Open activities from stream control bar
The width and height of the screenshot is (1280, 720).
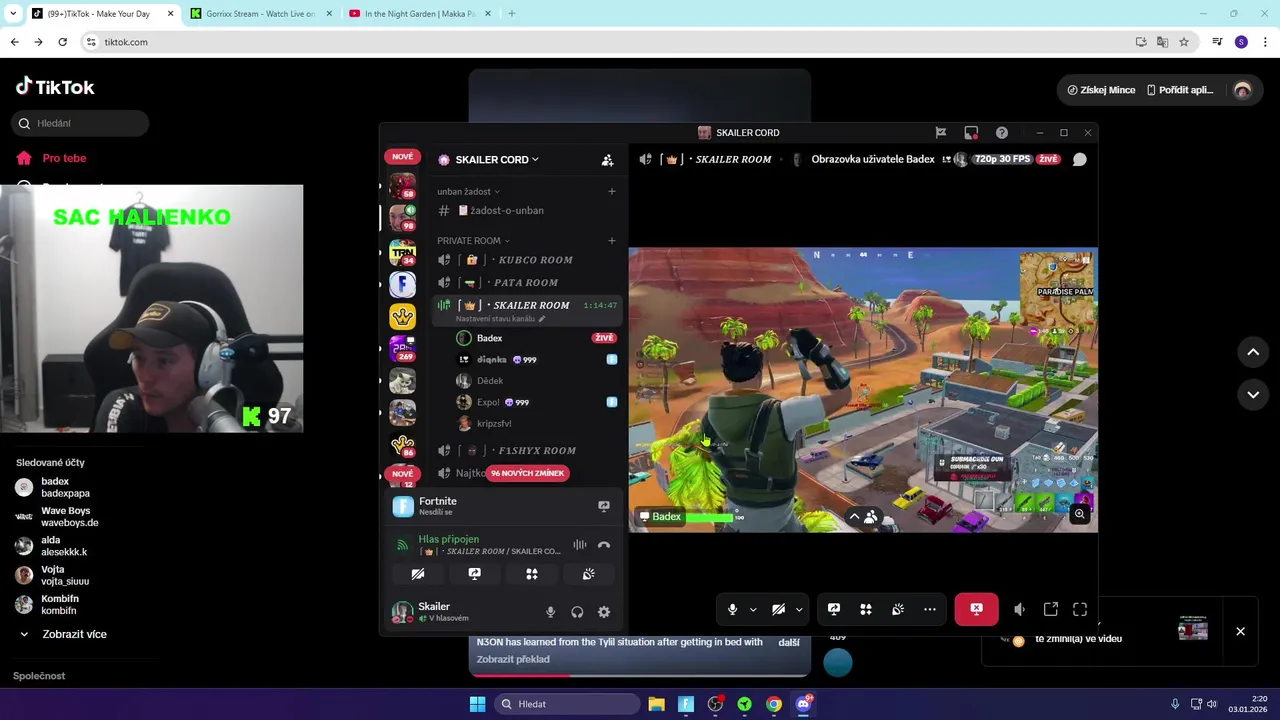866,609
